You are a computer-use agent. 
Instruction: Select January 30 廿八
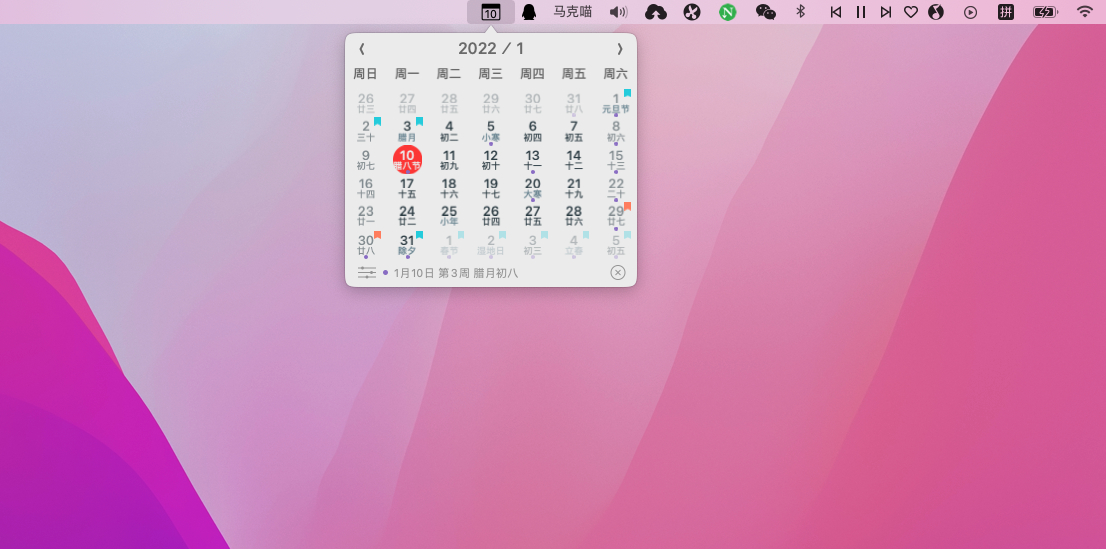tap(365, 245)
